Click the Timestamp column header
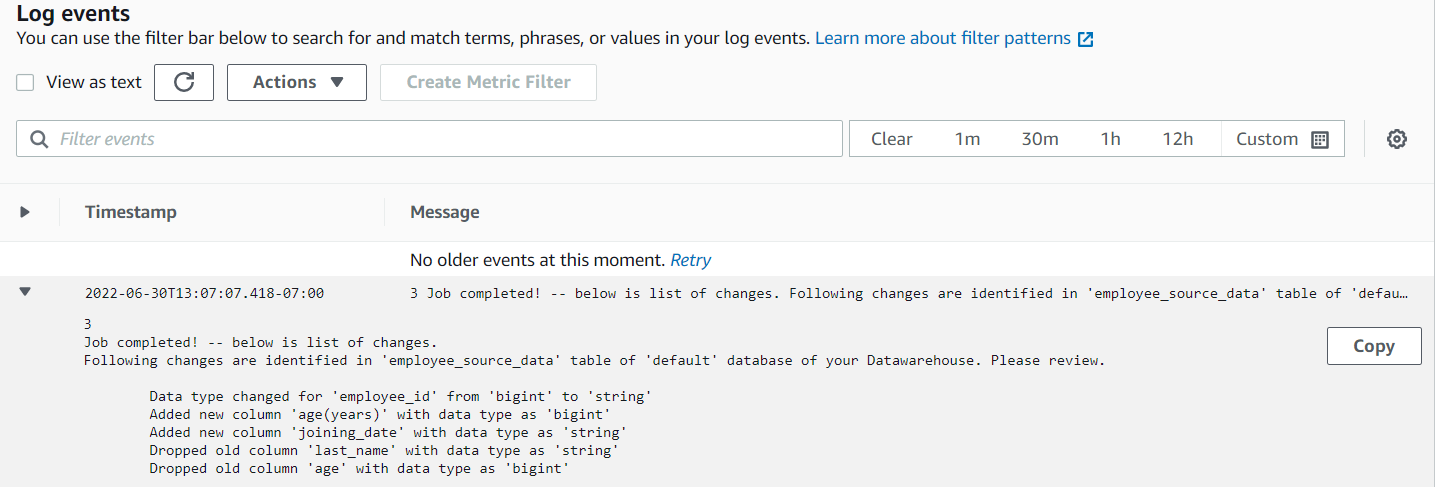Viewport: 1435px width, 487px height. pyautogui.click(x=131, y=212)
